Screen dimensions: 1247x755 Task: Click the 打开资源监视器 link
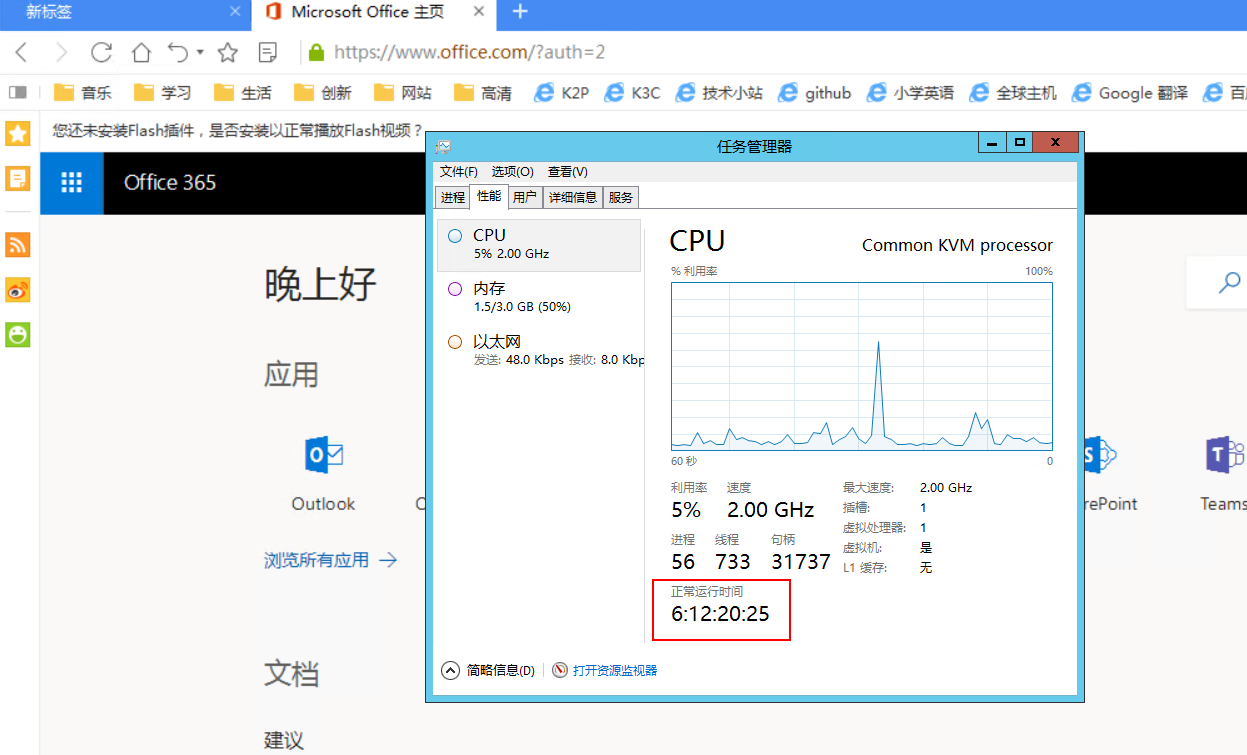tap(615, 670)
